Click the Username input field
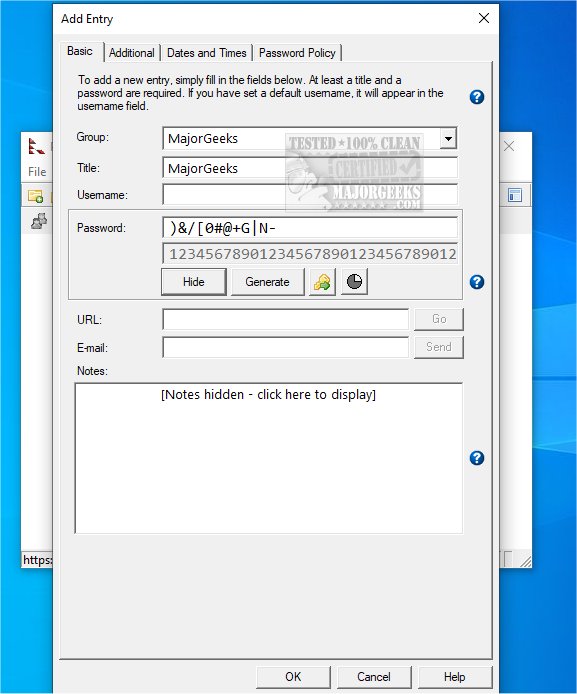Viewport: 577px width, 694px height. point(310,195)
